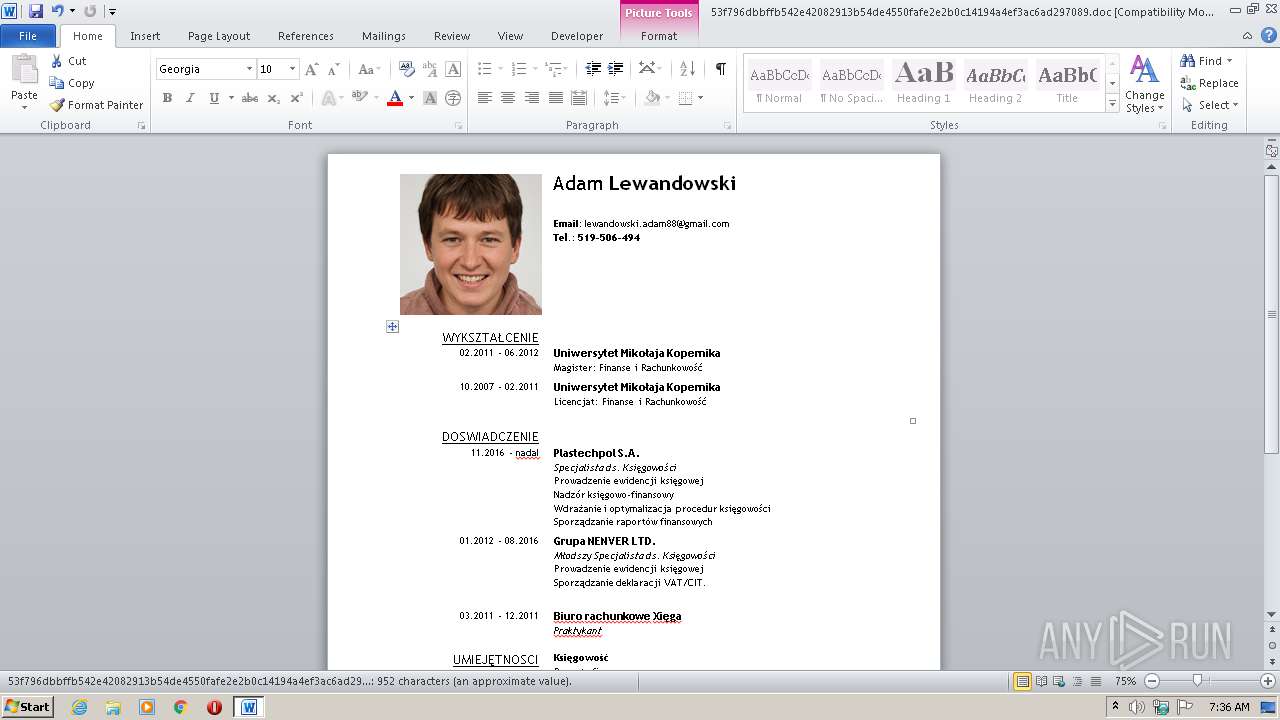Open the numbering list dropdown
Viewport: 1280px width, 720px height.
pos(536,69)
